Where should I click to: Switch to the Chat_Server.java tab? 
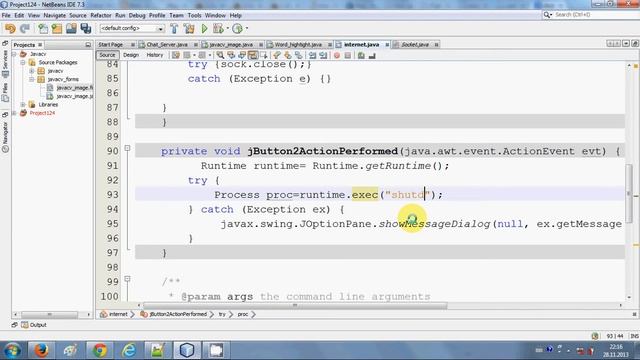click(x=167, y=44)
